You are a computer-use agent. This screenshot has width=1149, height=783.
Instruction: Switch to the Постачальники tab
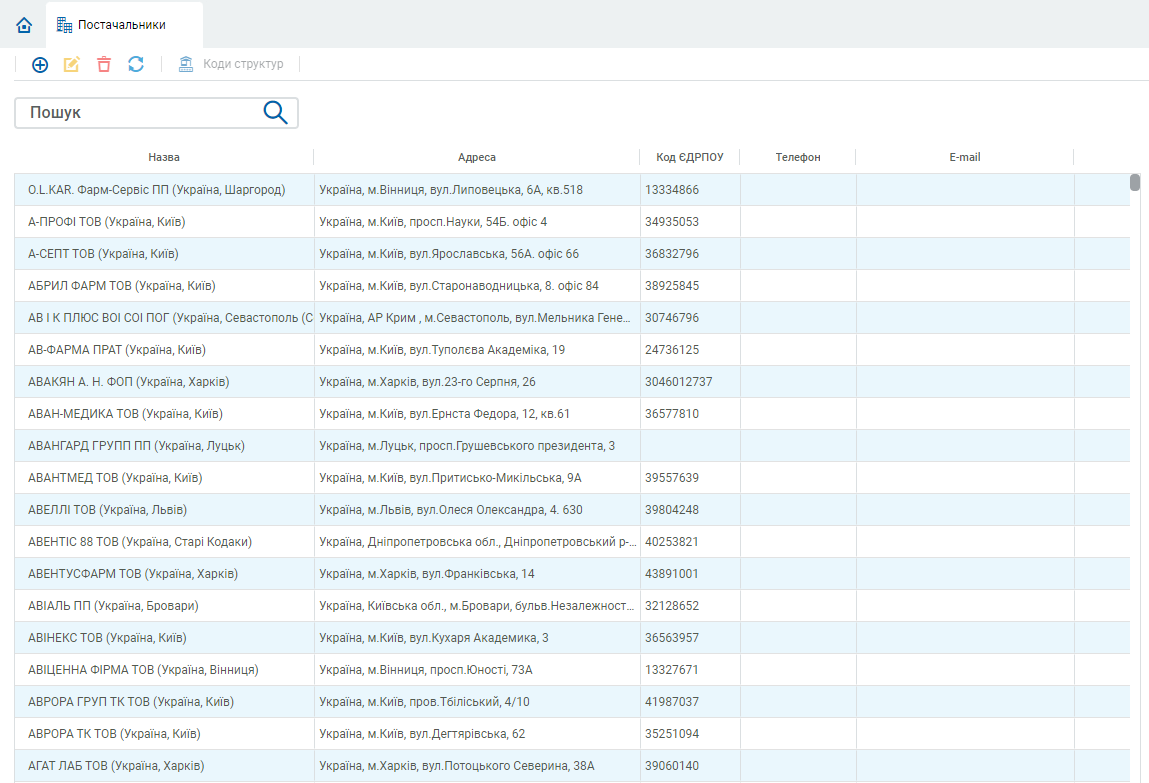coord(124,25)
